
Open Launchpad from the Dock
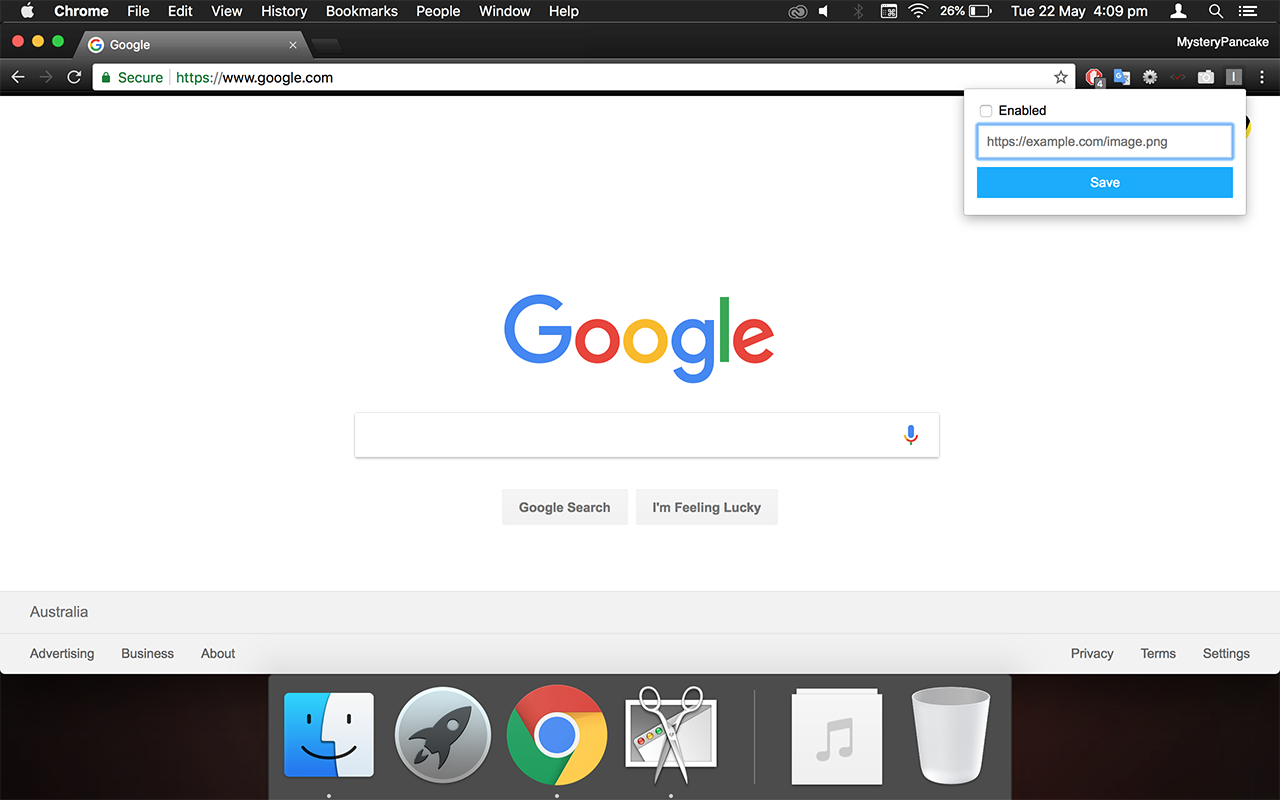click(x=443, y=735)
